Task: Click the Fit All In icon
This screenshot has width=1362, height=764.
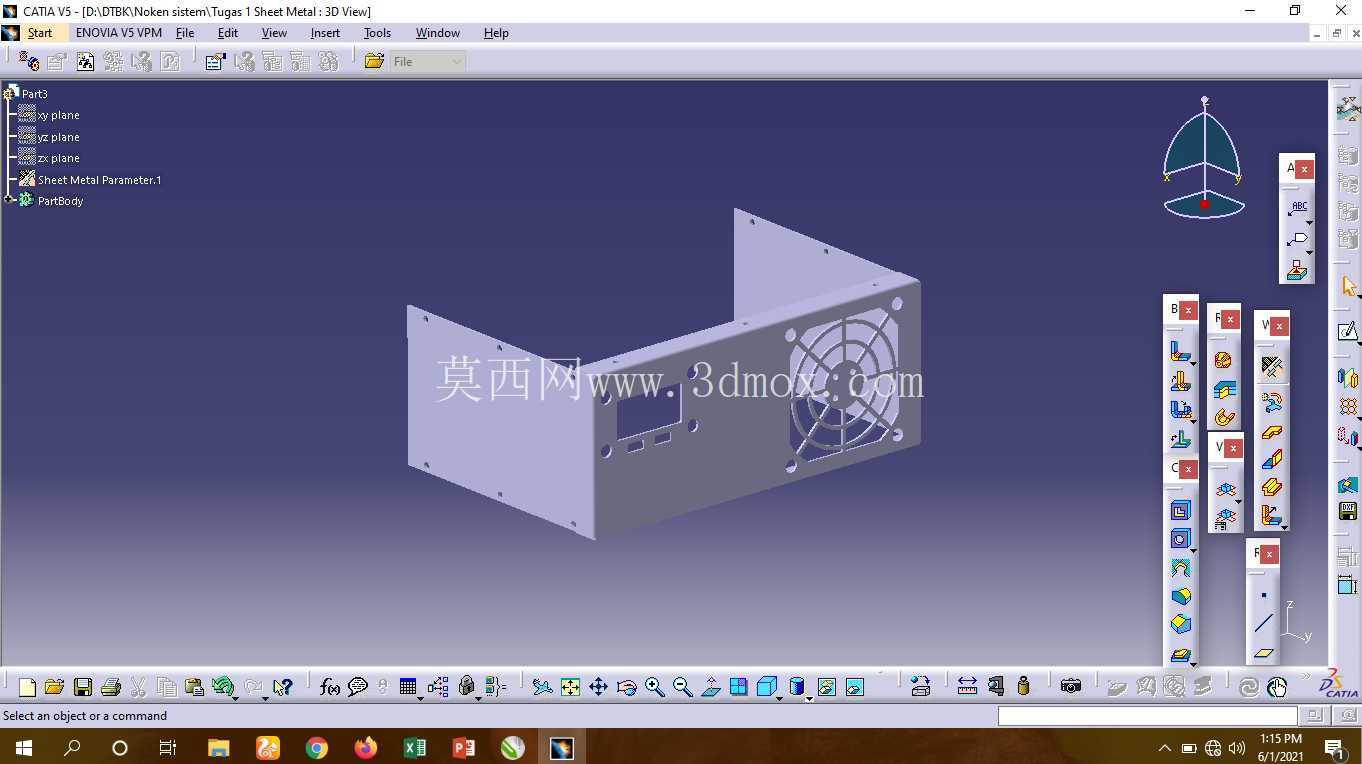Action: pos(570,687)
